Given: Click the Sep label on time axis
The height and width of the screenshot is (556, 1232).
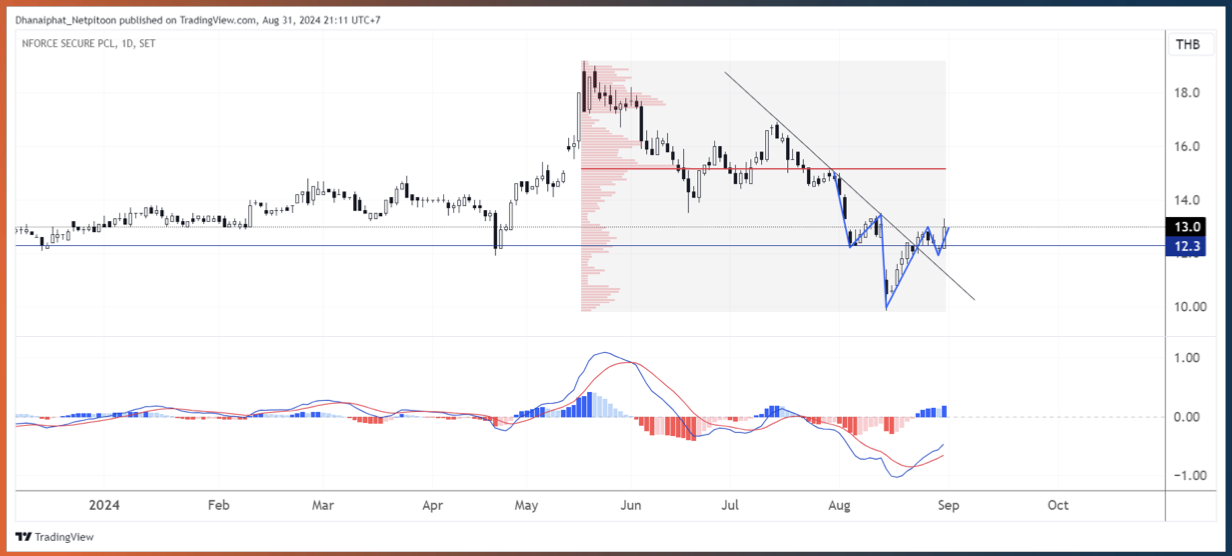Looking at the screenshot, I should pos(948,505).
